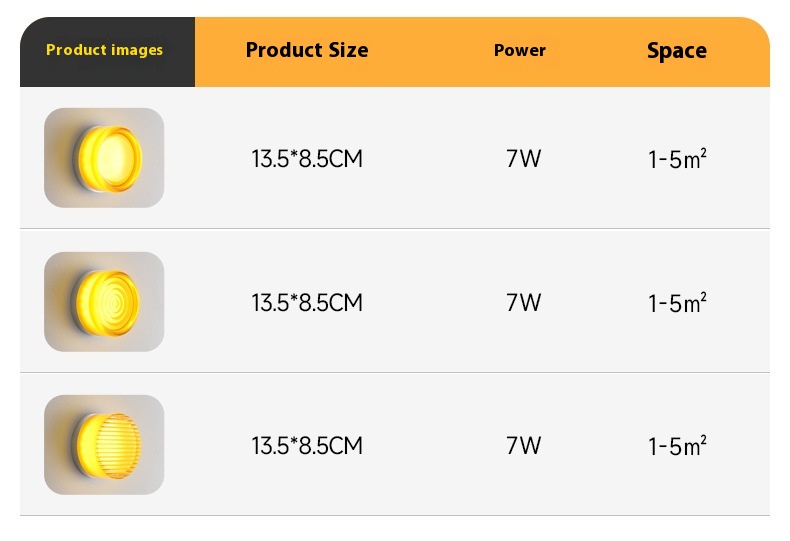The height and width of the screenshot is (541, 790).
Task: Click the "Space" column header
Action: point(677,51)
